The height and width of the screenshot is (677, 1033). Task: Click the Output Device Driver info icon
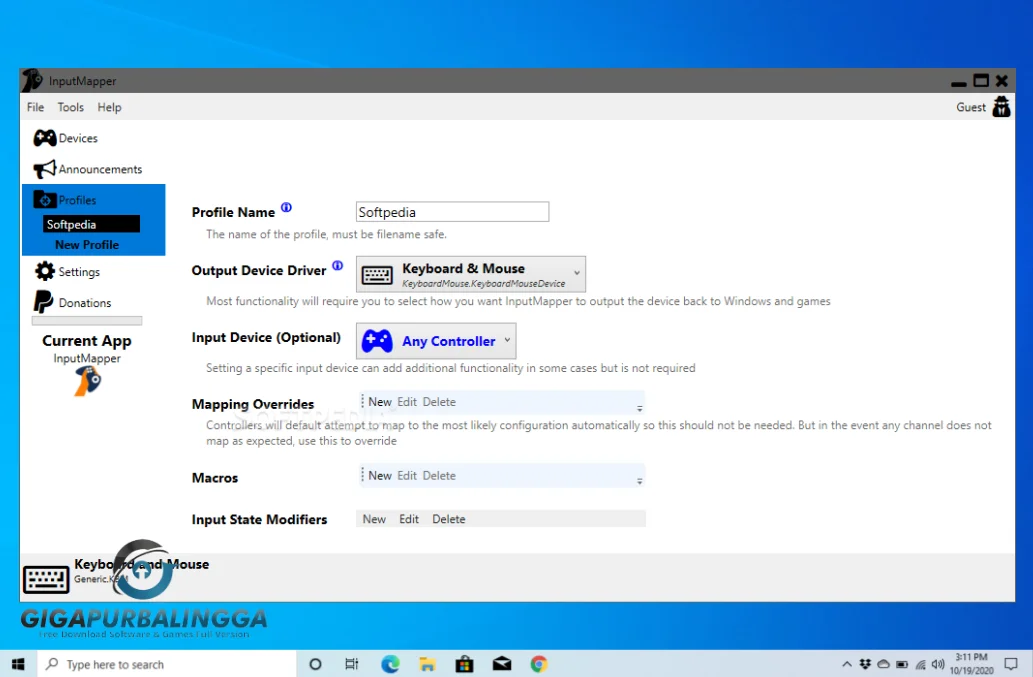339,265
